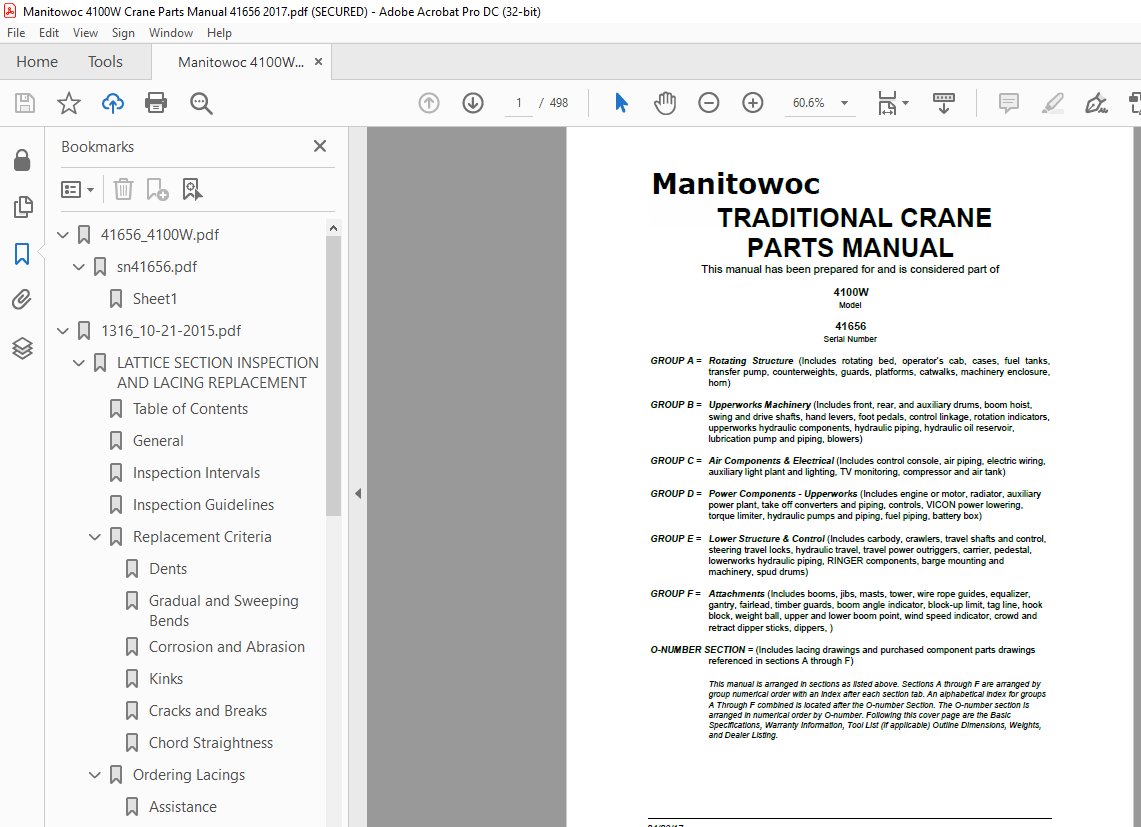Open the Corrosion and Abrasion bookmark
Viewport: 1141px width, 827px height.
(x=226, y=646)
